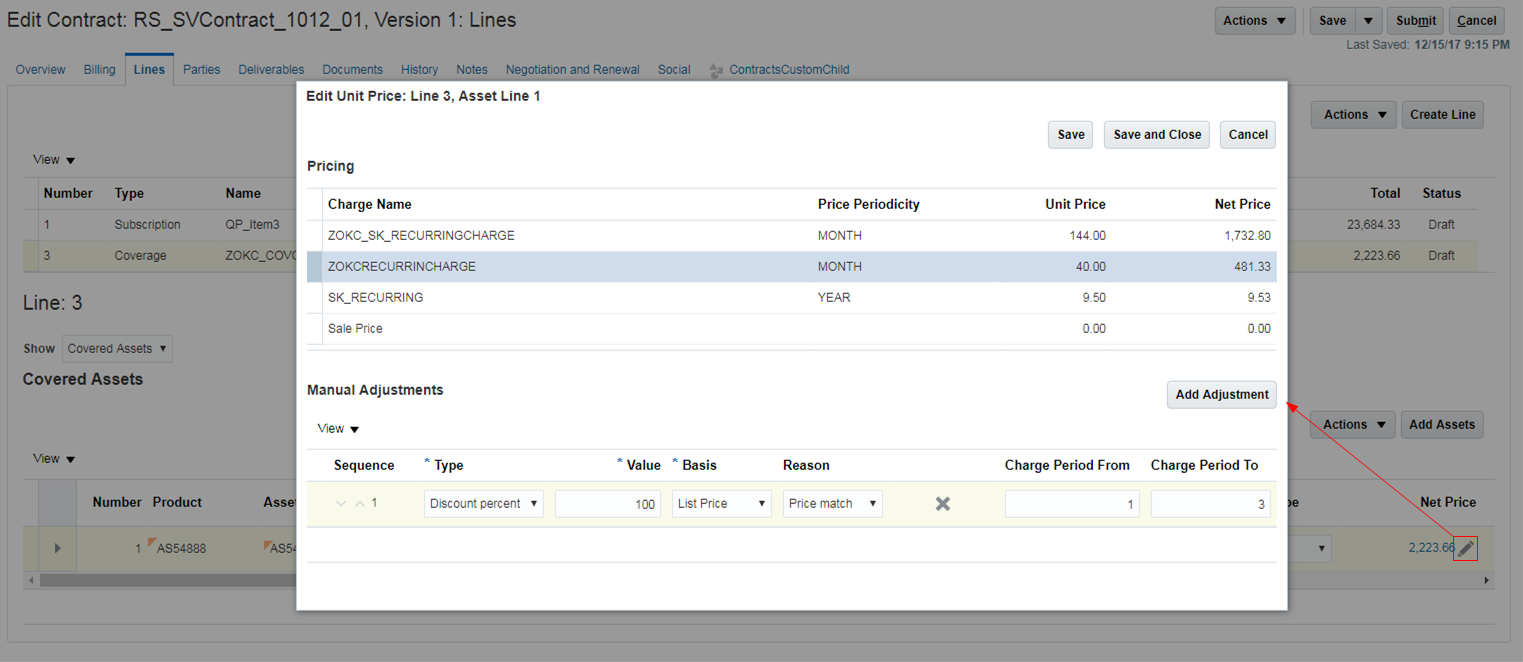Open the Notes tab
The height and width of the screenshot is (662, 1523).
point(472,70)
